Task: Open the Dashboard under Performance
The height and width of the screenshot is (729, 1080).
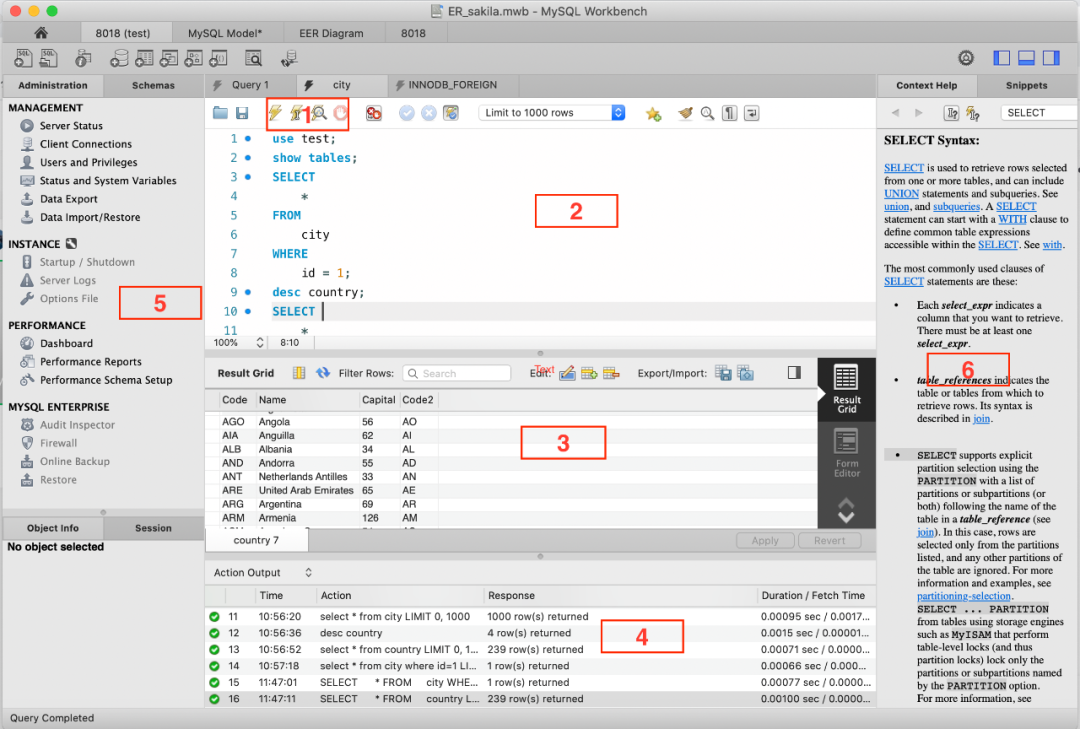Action: pyautogui.click(x=66, y=344)
